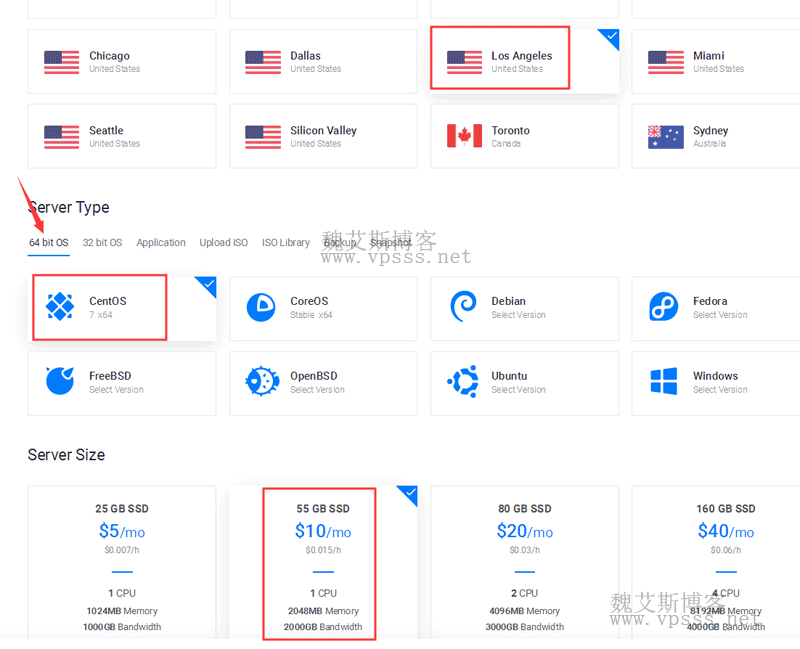Pick the Fedora logo icon
The height and width of the screenshot is (649, 800).
(x=664, y=307)
